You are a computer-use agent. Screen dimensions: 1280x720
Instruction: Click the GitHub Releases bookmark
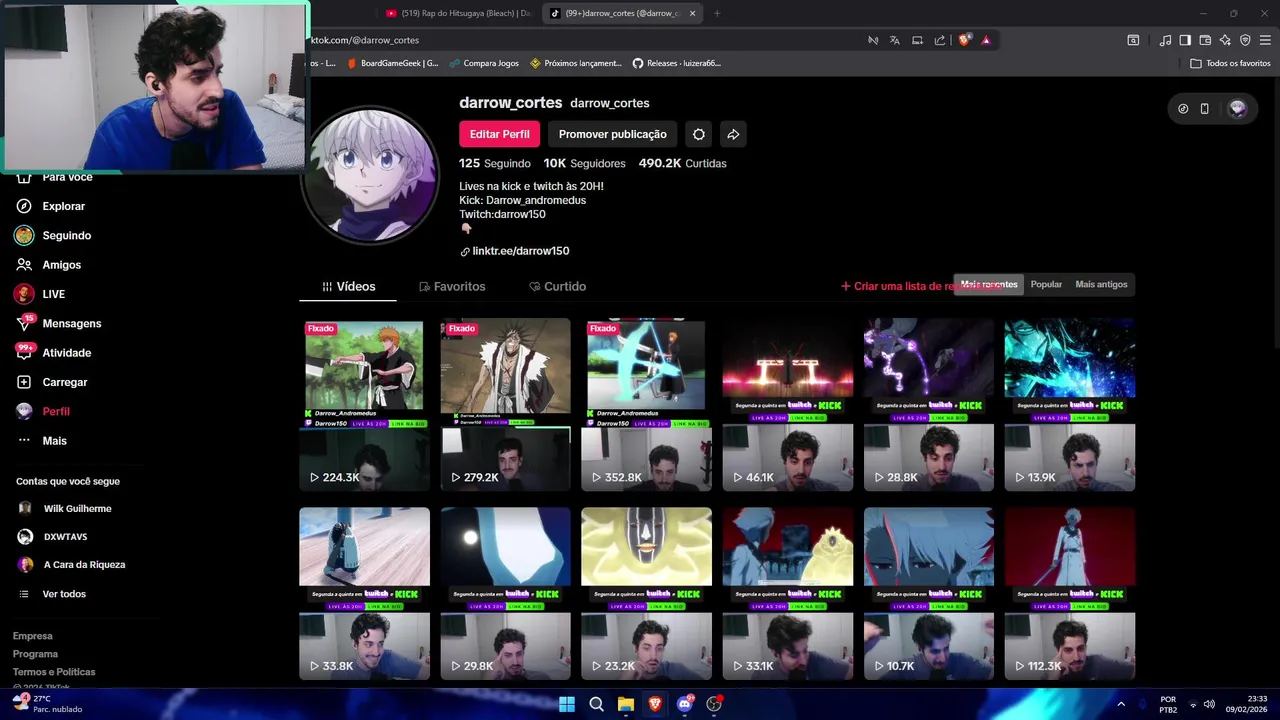pos(676,63)
